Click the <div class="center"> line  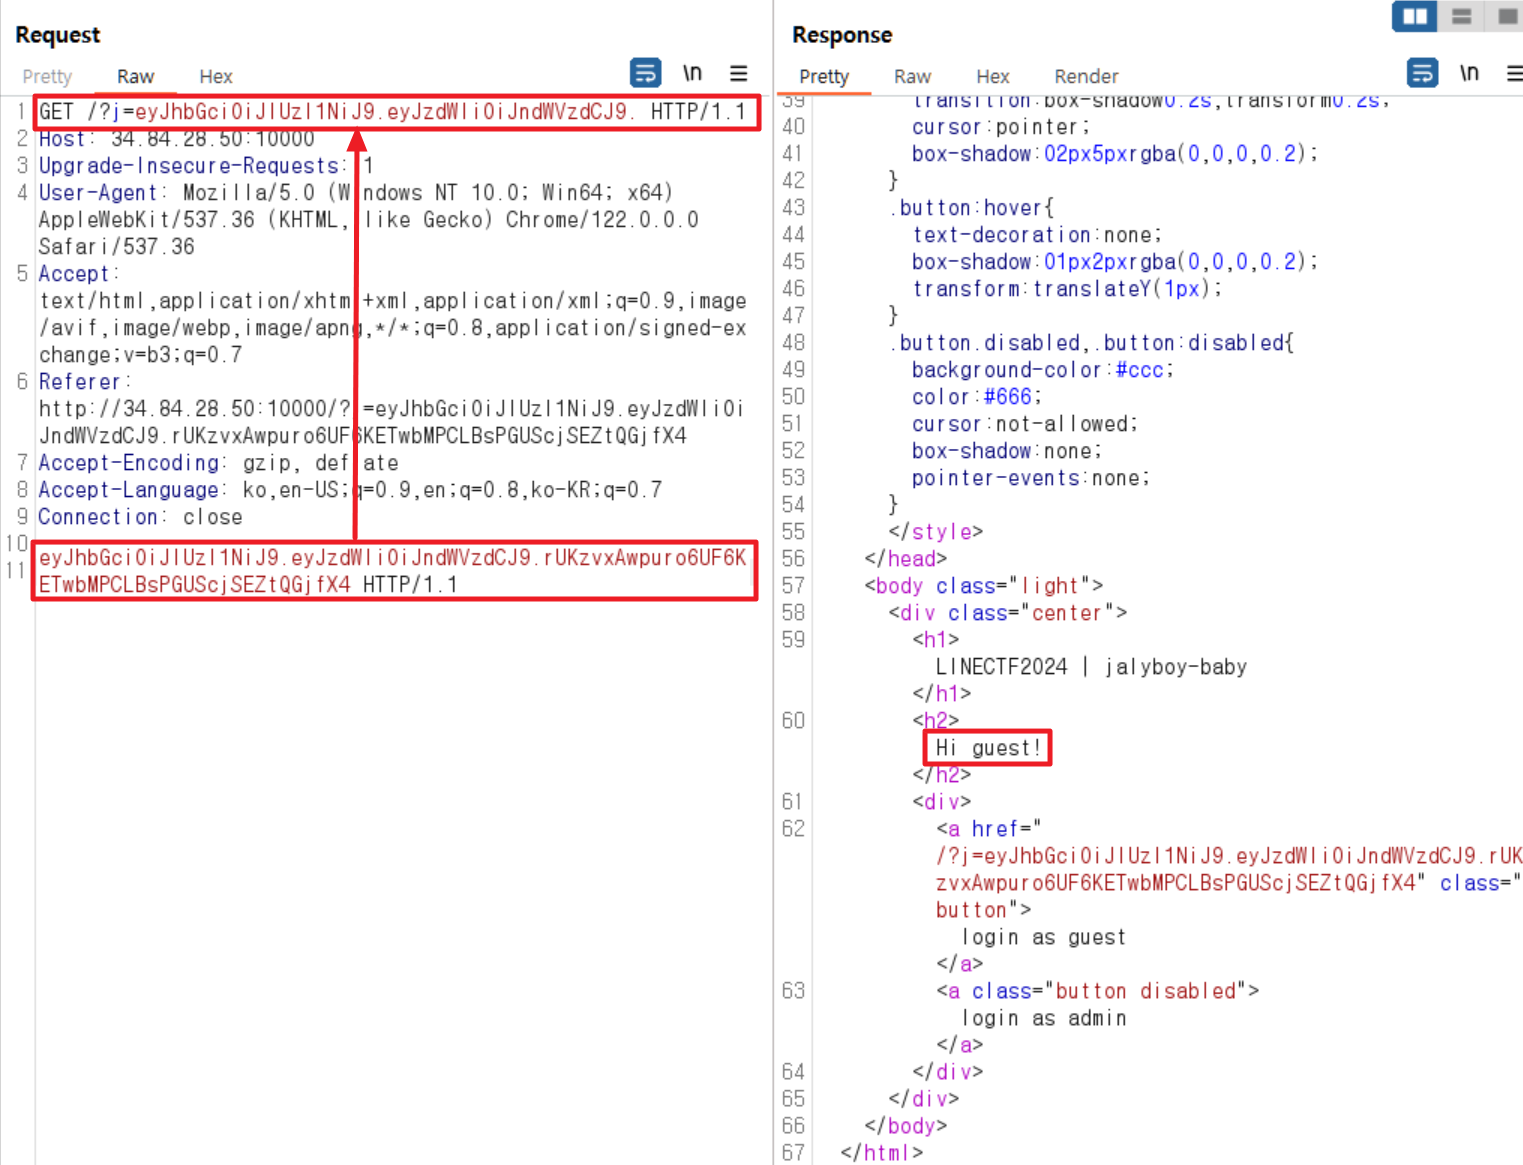point(1007,613)
